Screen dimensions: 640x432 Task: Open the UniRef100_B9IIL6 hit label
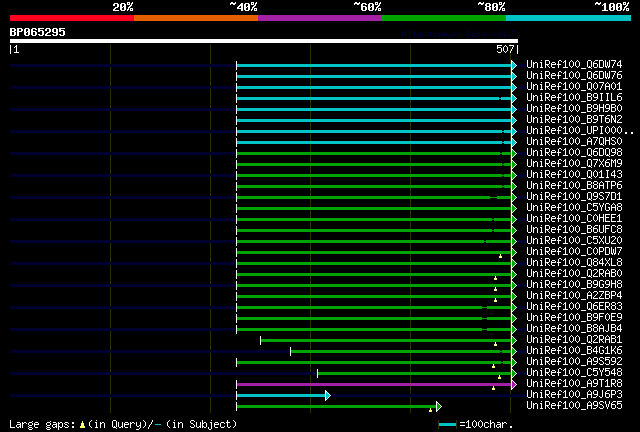point(574,98)
